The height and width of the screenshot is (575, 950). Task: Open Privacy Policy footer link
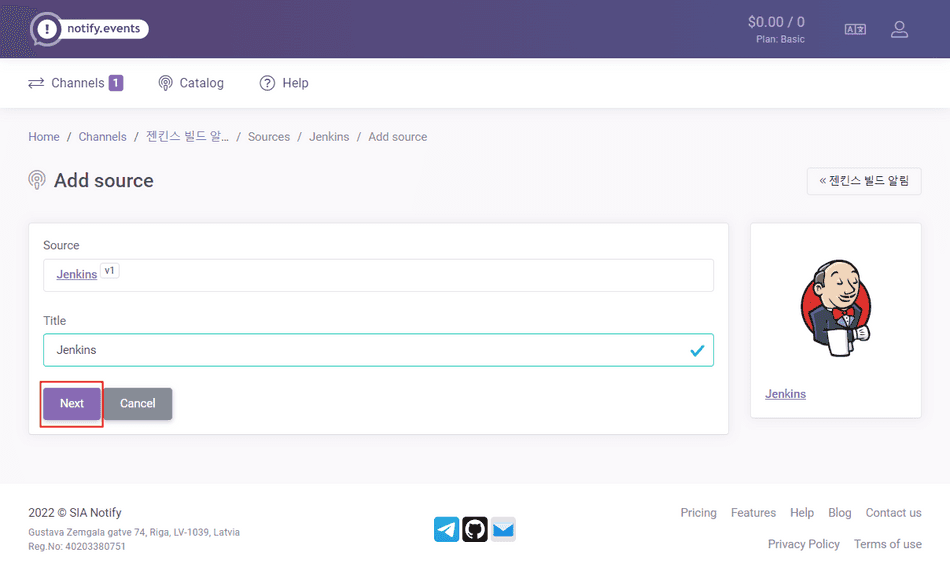coord(803,544)
